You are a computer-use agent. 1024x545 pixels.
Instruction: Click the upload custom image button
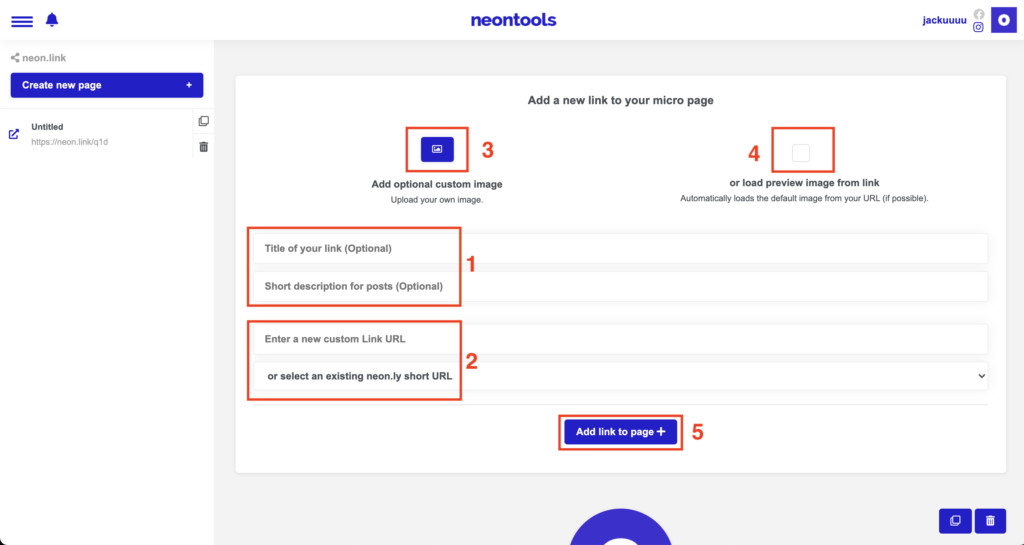click(x=437, y=149)
